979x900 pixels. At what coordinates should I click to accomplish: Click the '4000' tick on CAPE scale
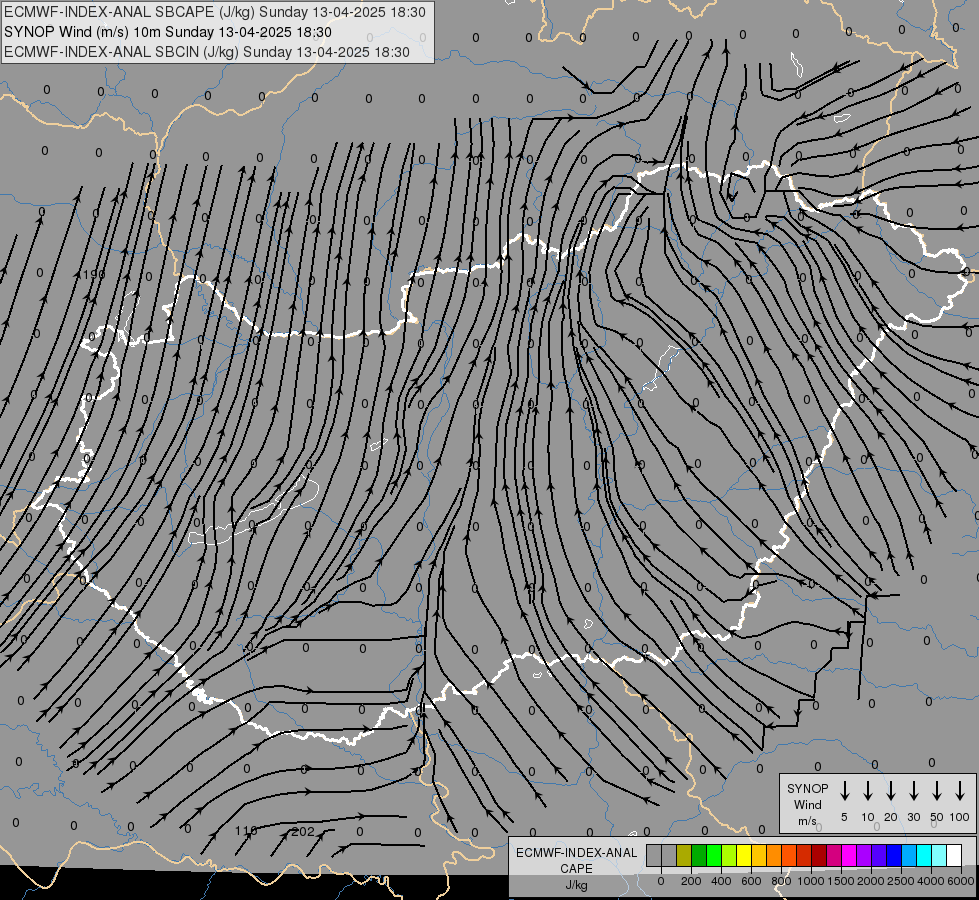click(931, 881)
